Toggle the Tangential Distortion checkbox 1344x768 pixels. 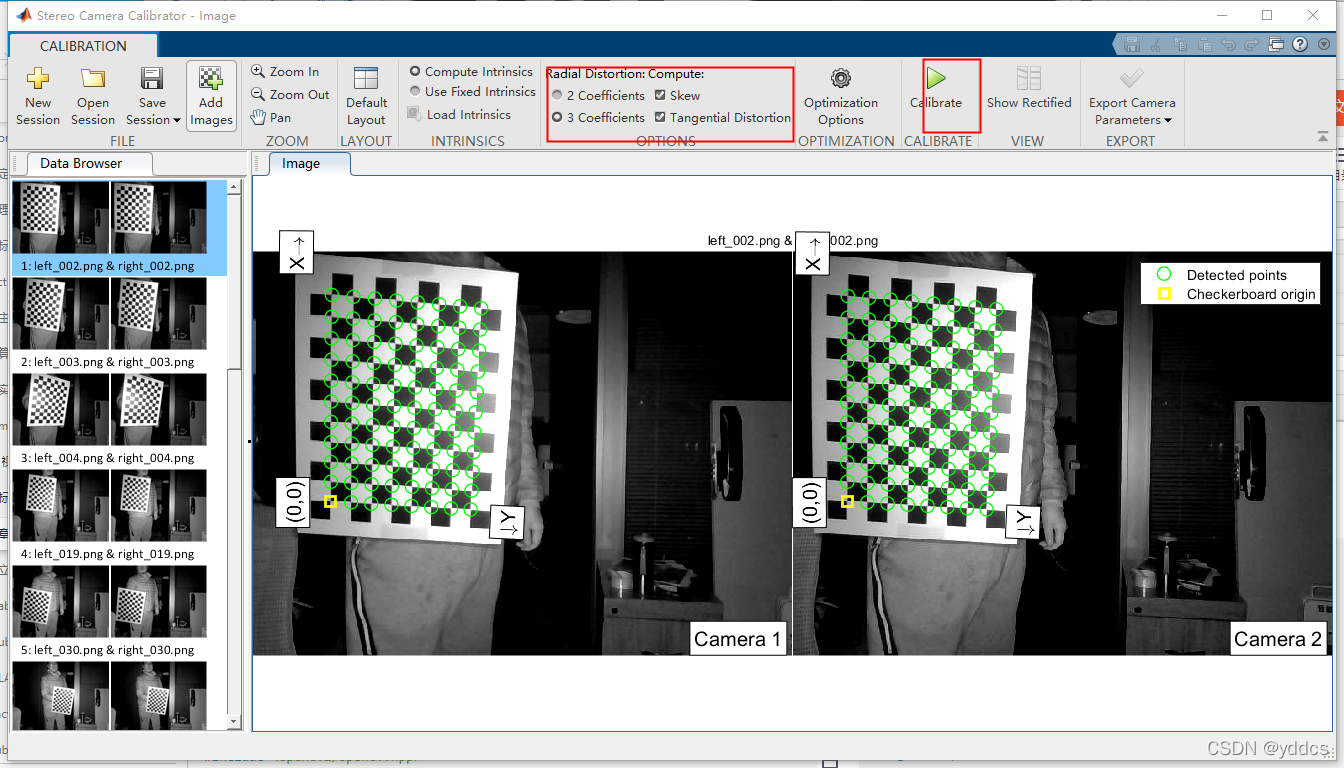(x=722, y=118)
